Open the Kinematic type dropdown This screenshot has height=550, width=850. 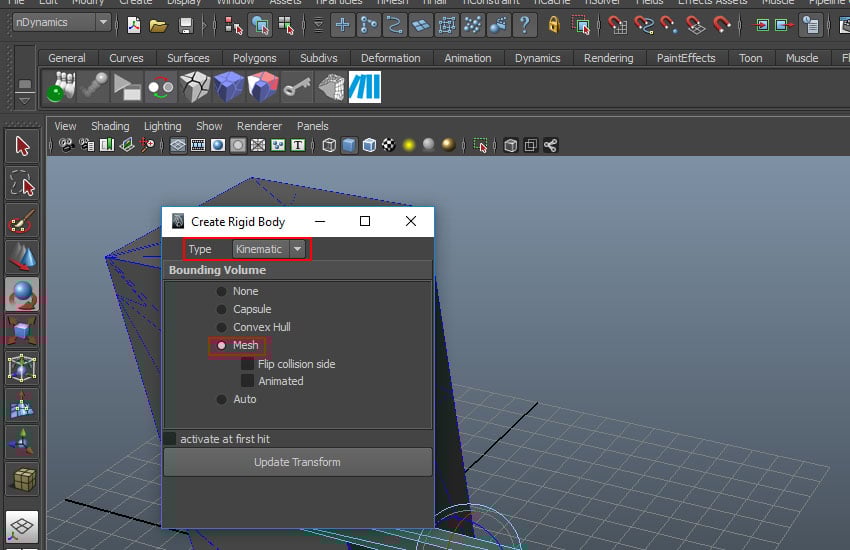[268, 249]
